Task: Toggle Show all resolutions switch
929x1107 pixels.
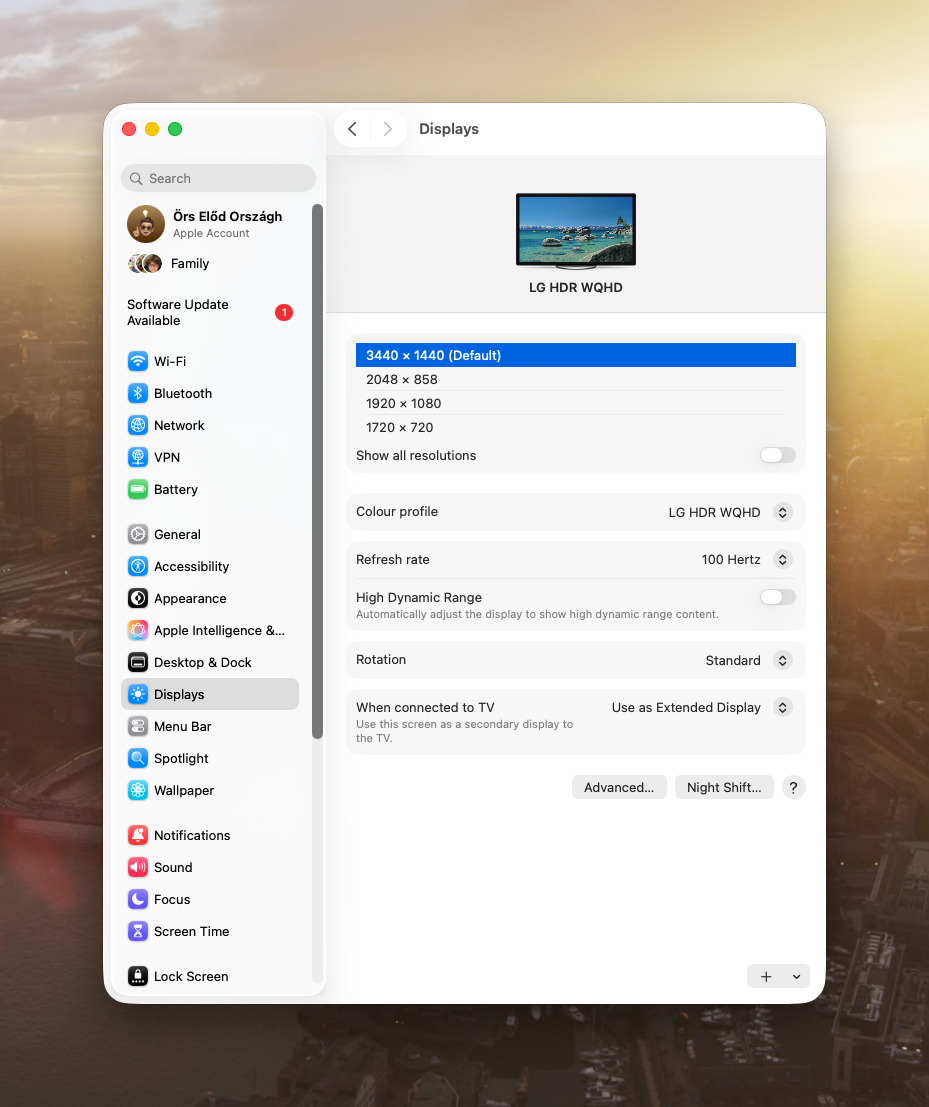Action: (777, 455)
